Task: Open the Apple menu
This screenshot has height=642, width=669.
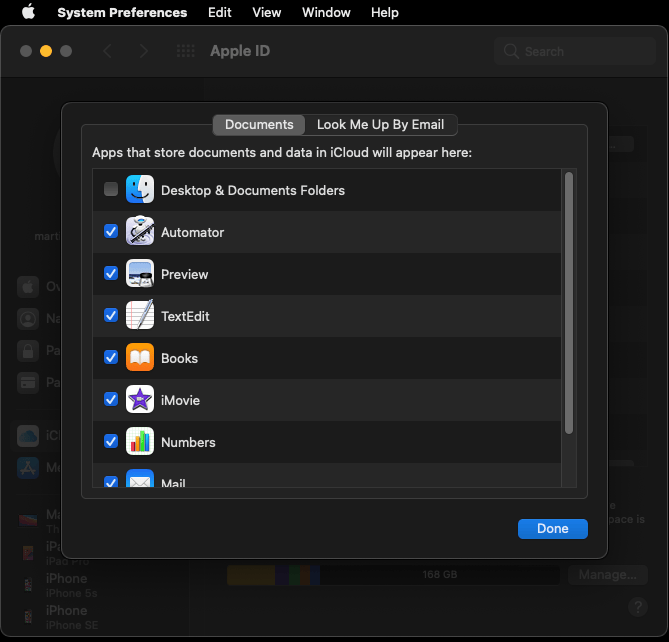Action: pyautogui.click(x=29, y=12)
